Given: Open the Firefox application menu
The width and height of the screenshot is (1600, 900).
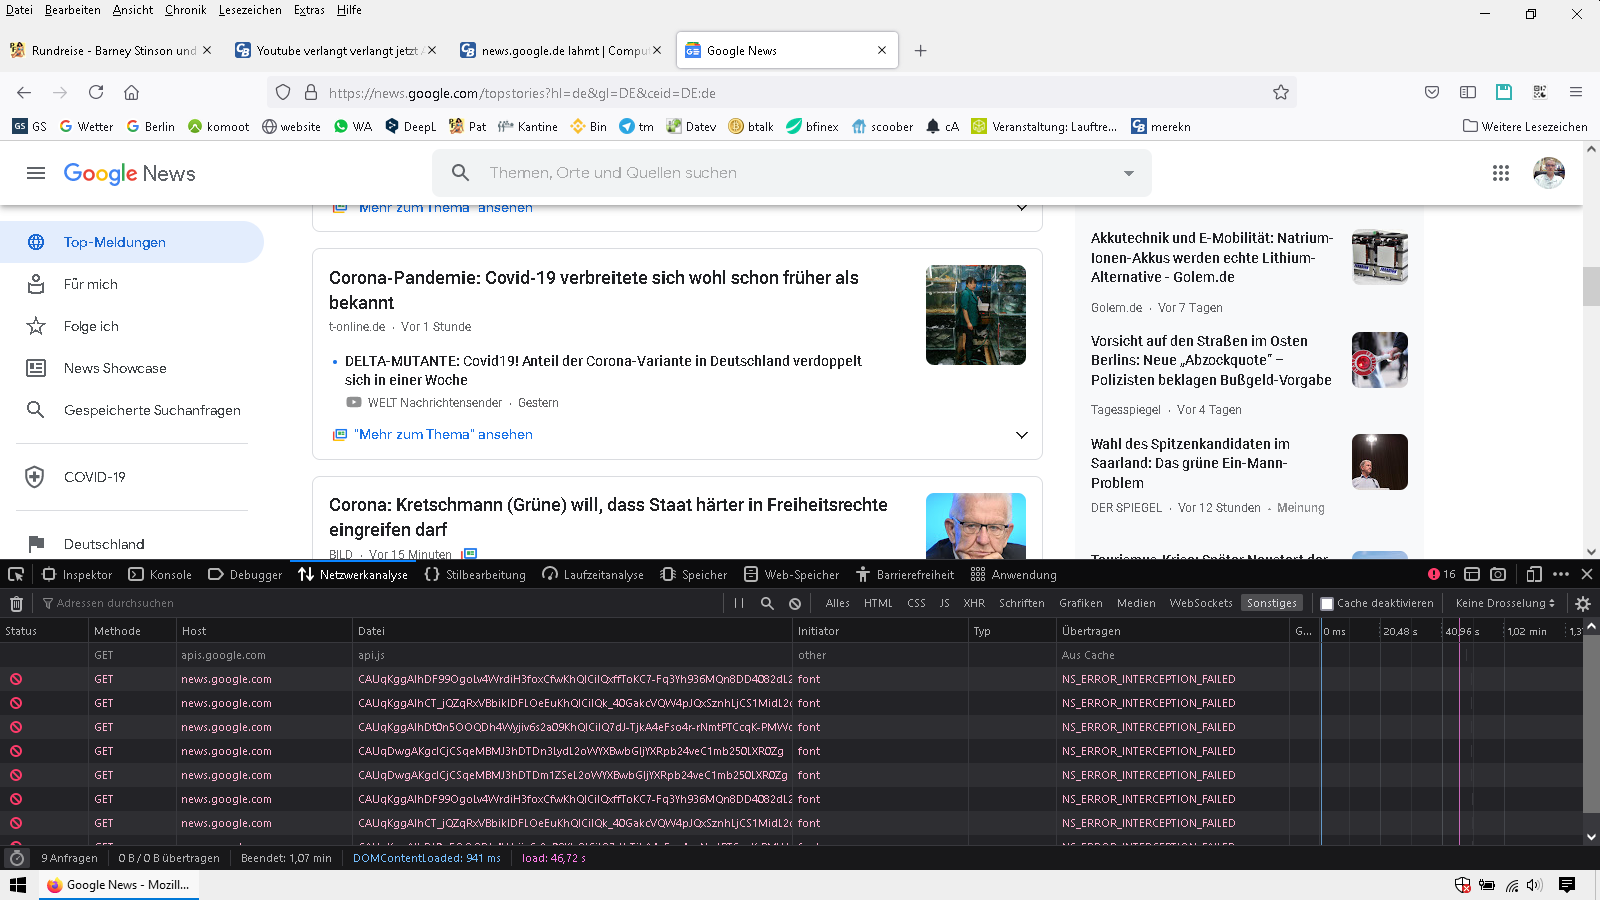Looking at the screenshot, I should coord(1576,92).
